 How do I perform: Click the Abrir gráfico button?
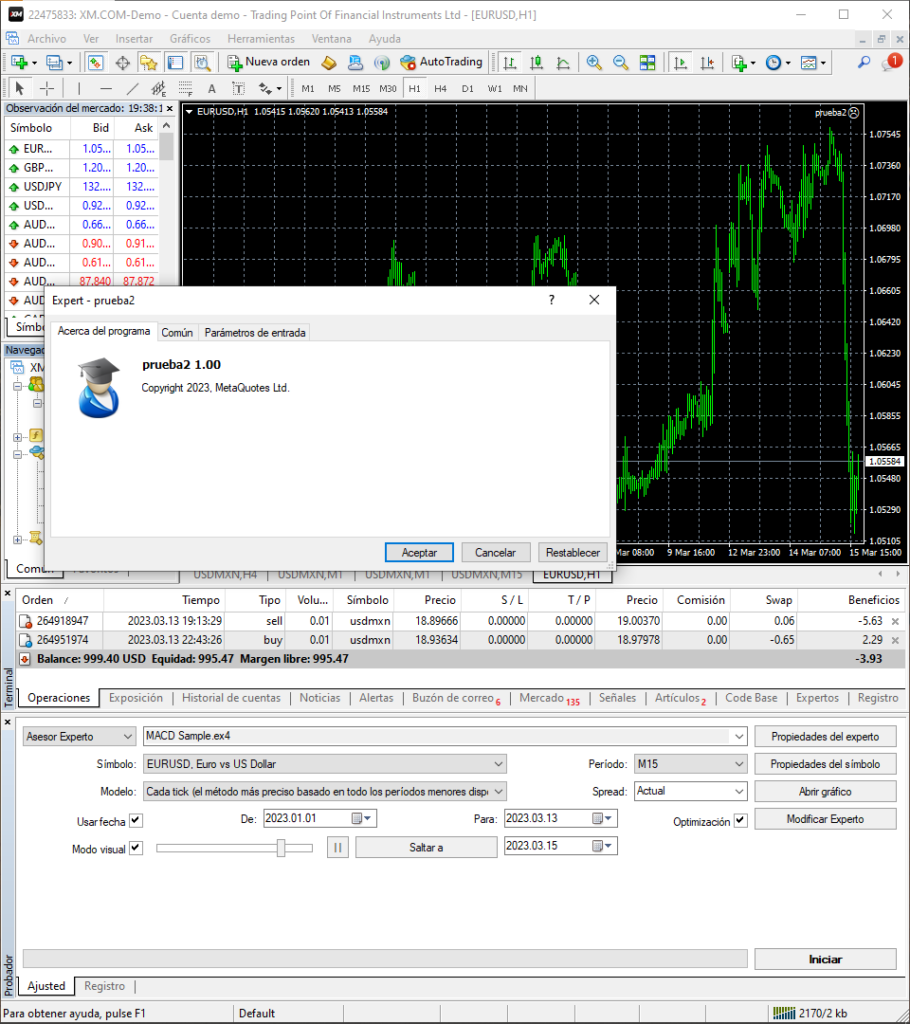click(825, 792)
